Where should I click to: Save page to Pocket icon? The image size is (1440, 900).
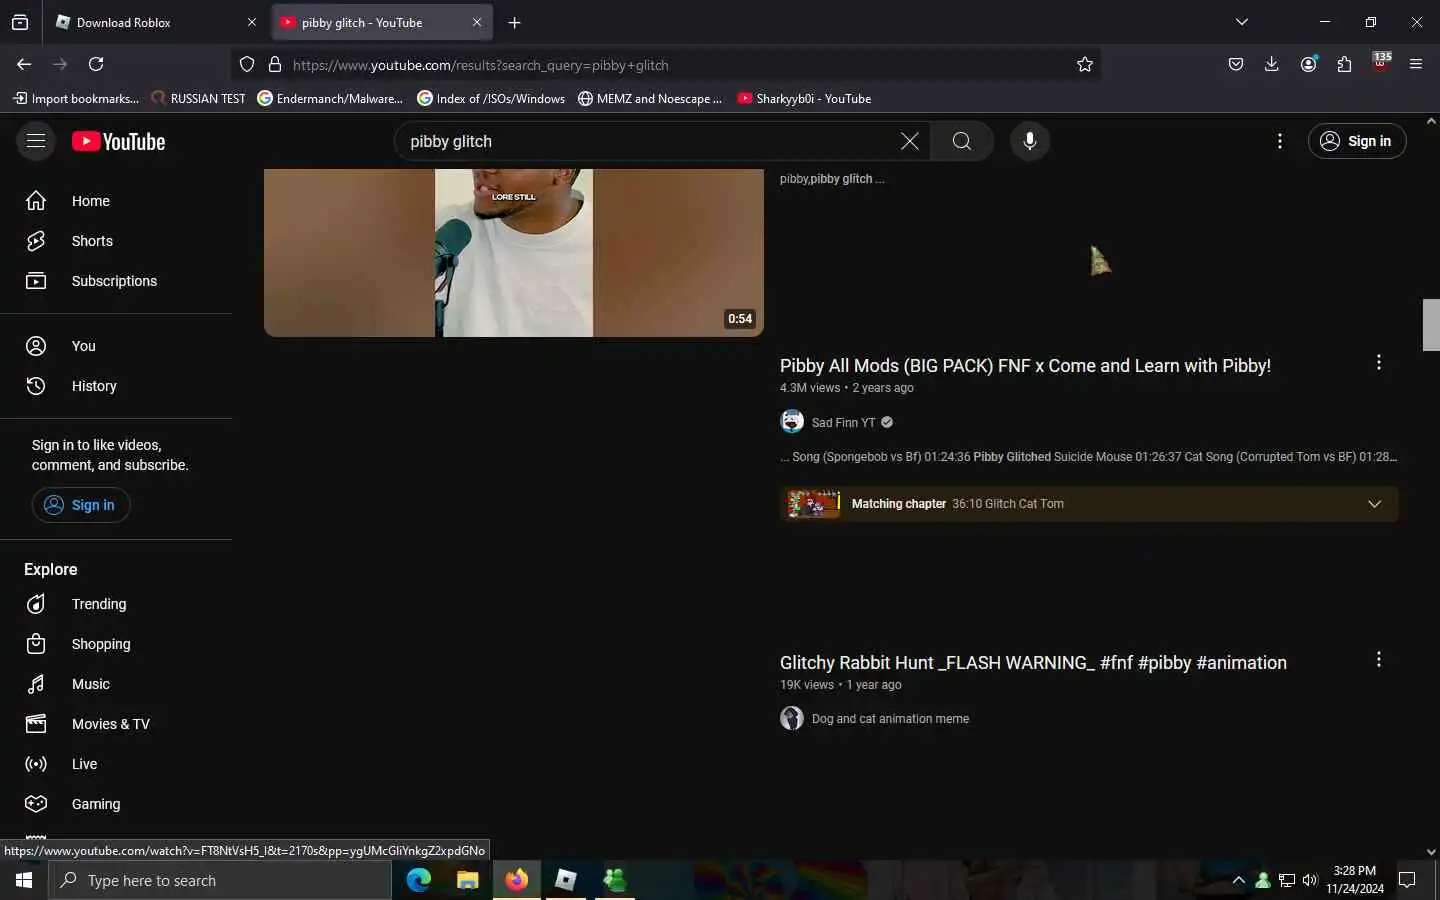coord(1236,64)
